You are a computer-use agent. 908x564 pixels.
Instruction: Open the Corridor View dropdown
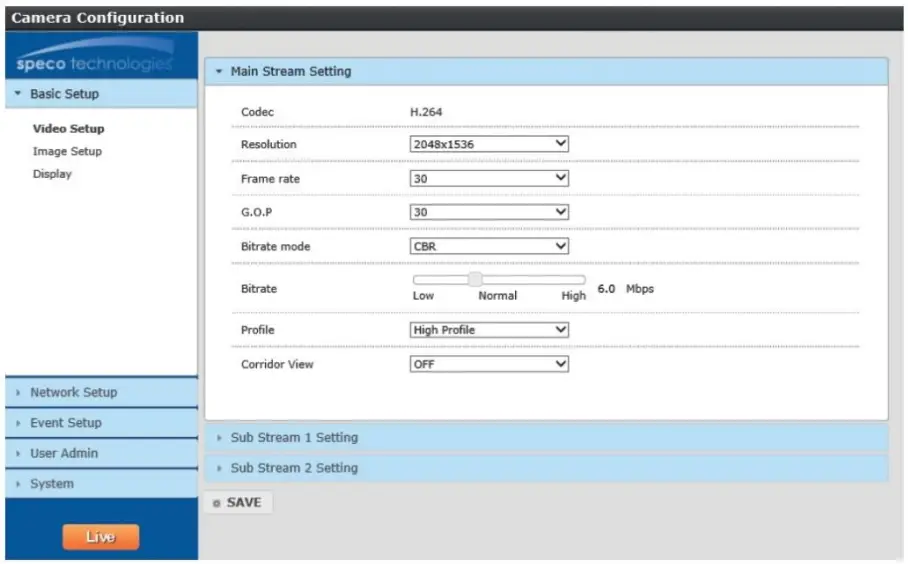pos(489,364)
